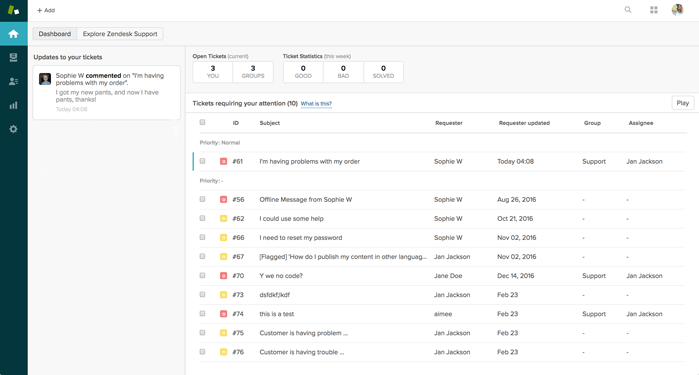699x375 pixels.
Task: Open the "What is this?" link
Action: (316, 104)
